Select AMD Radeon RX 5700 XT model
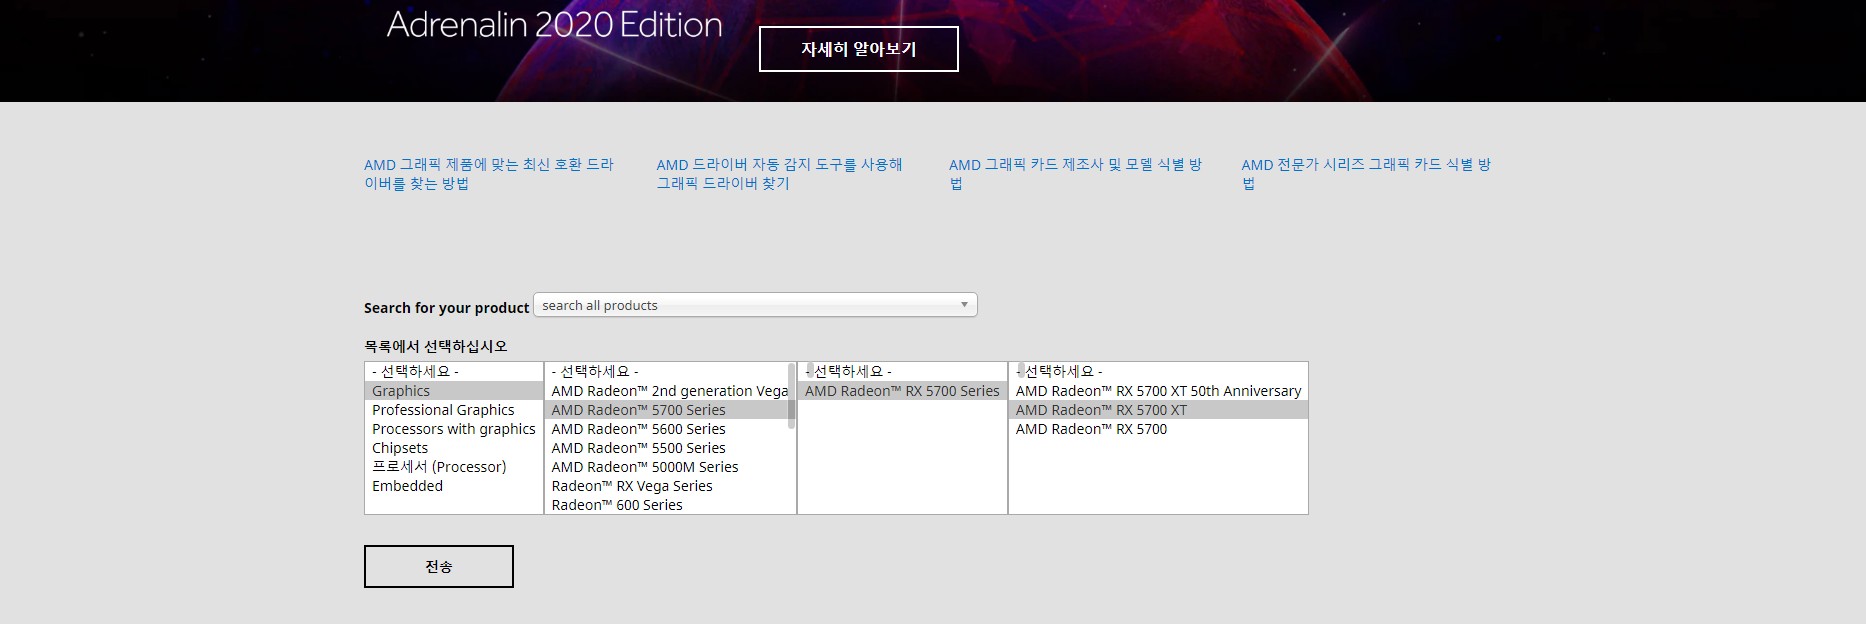The image size is (1866, 624). coord(1158,410)
